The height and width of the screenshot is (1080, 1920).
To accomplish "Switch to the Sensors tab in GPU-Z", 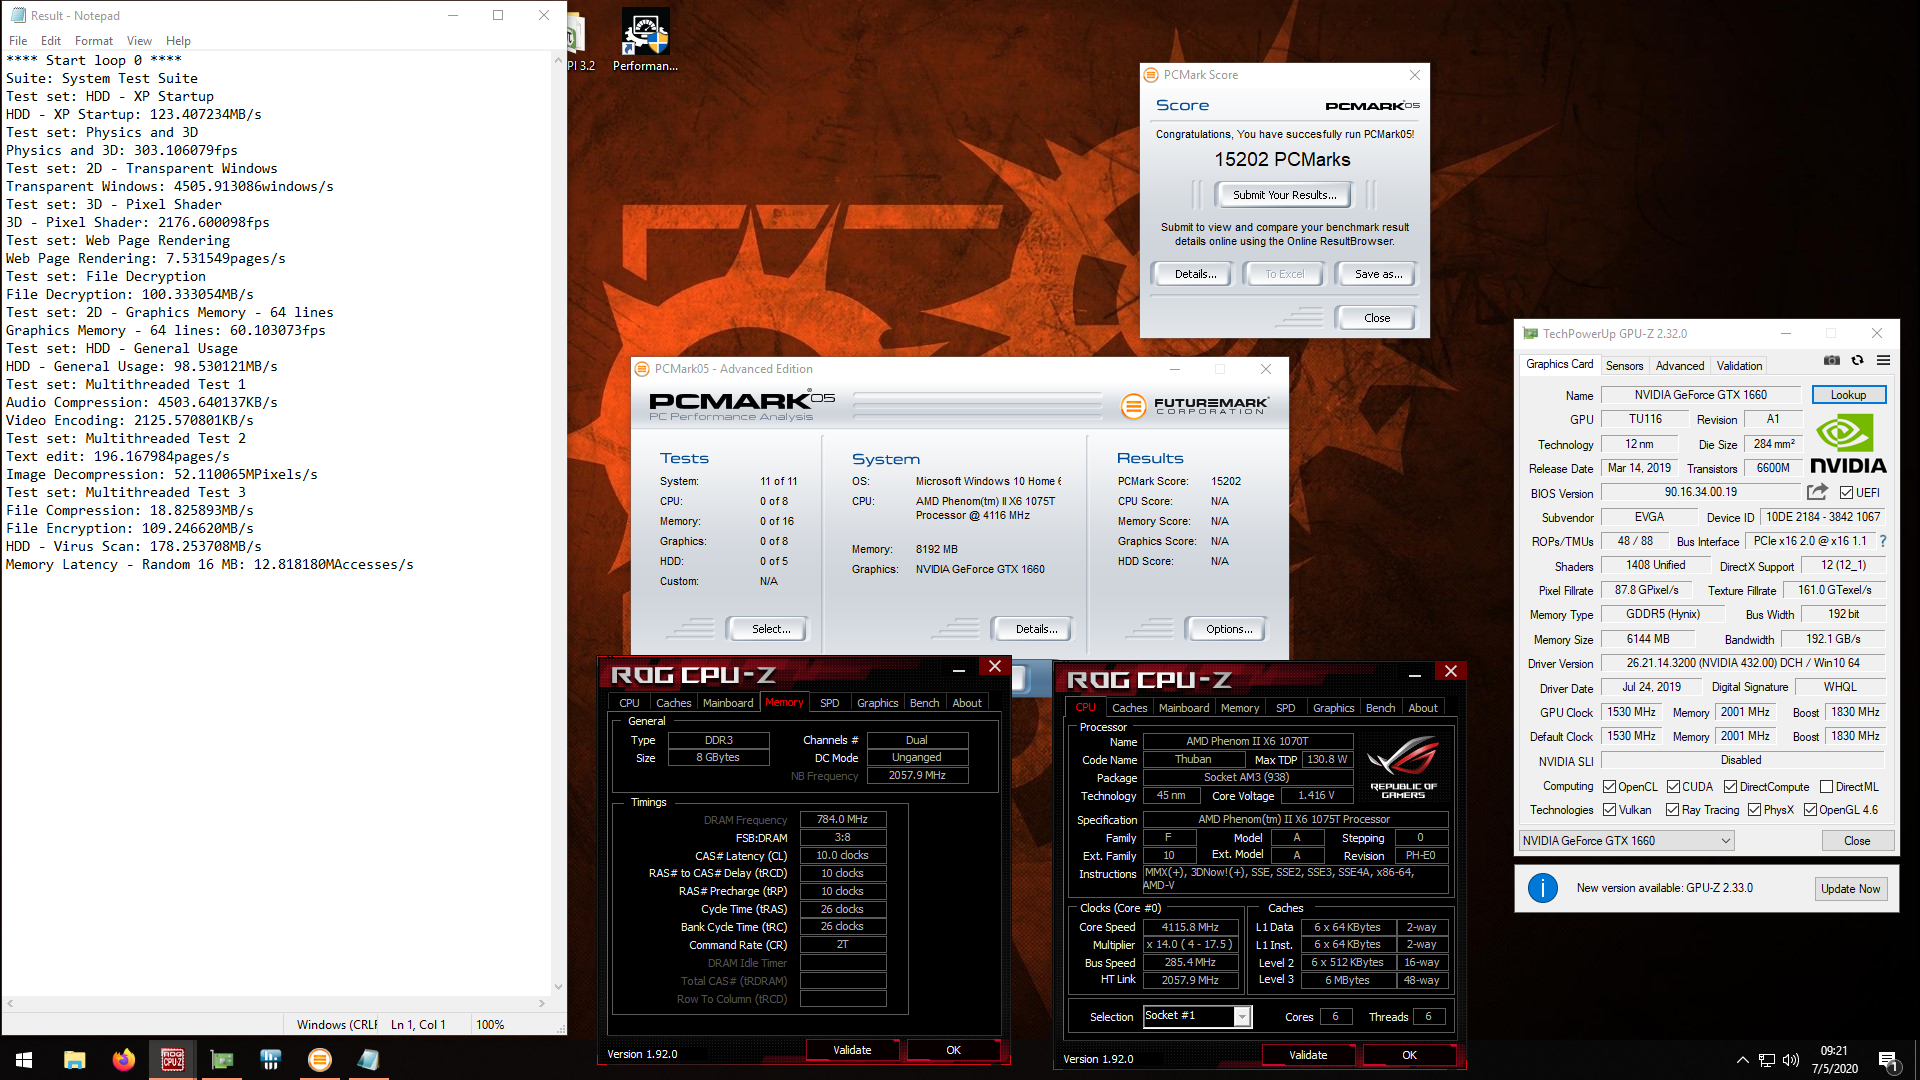I will [x=1624, y=366].
